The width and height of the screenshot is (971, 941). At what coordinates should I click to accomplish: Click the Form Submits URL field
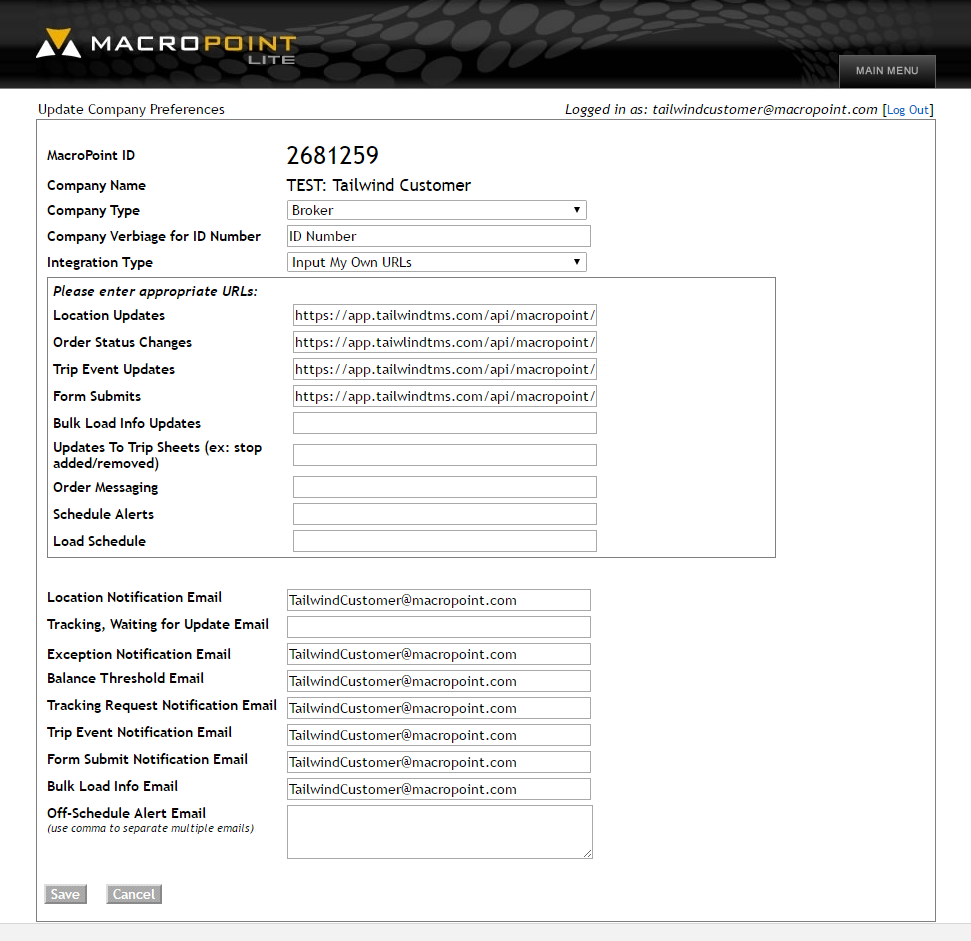pos(443,396)
